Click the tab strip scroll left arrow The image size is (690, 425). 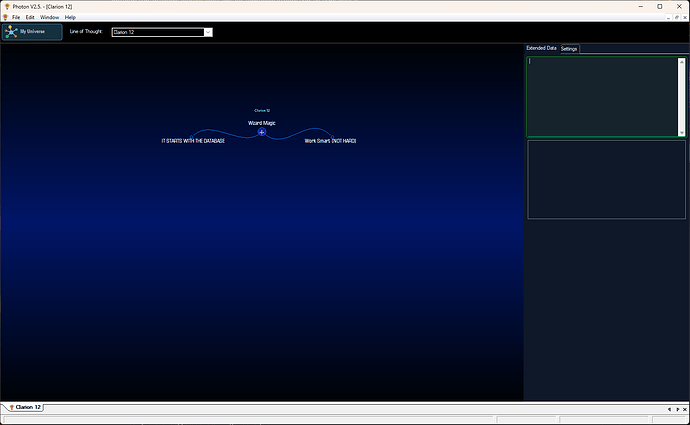[669, 409]
